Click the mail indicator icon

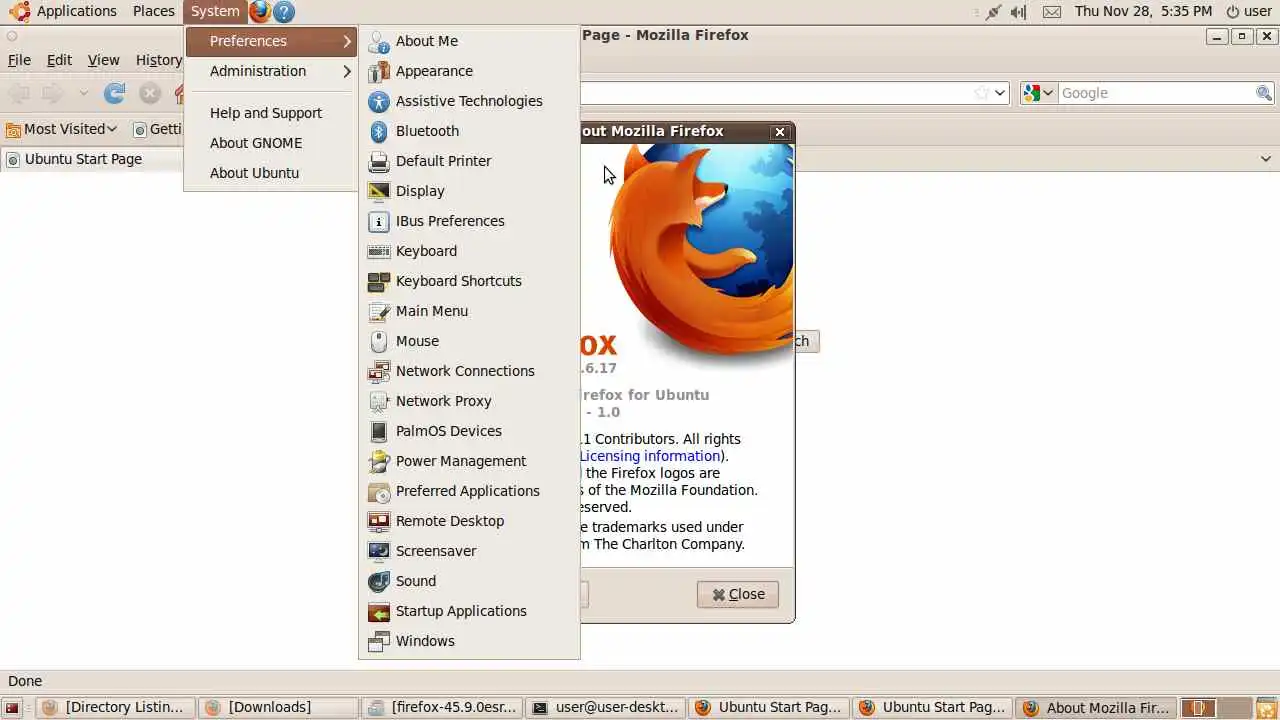(x=1051, y=12)
